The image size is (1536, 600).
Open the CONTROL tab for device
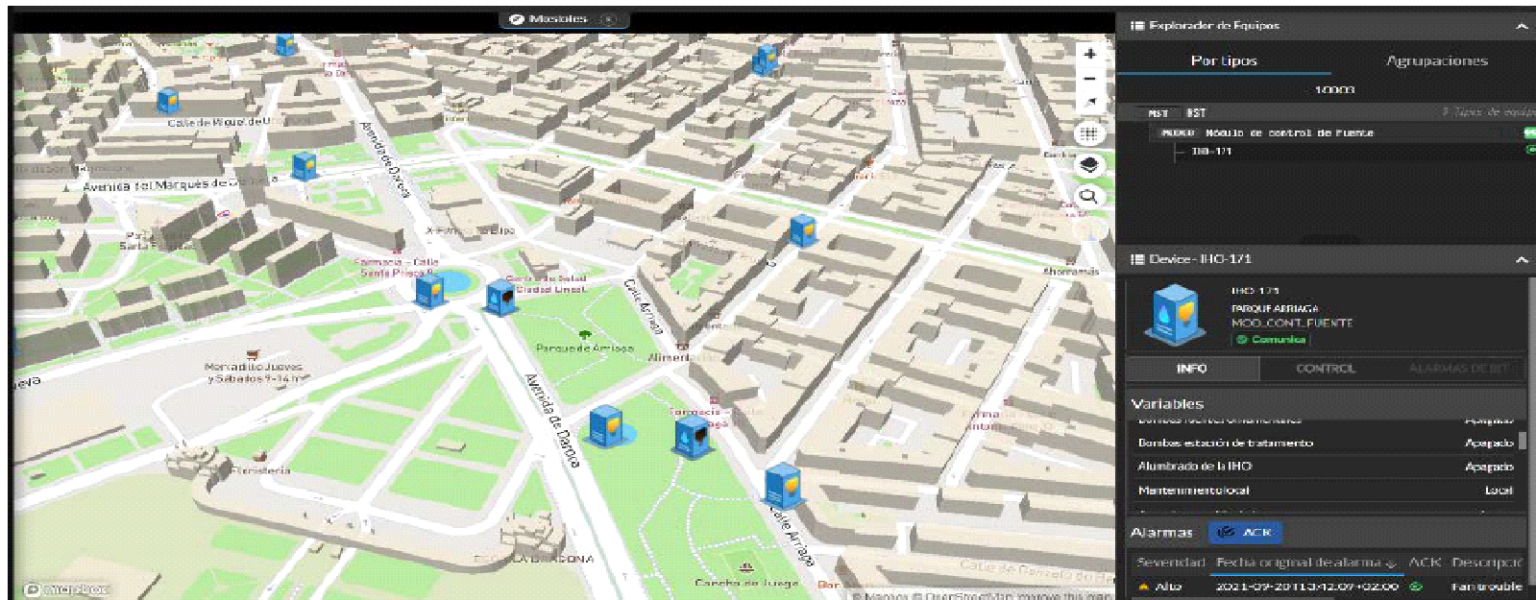[1325, 368]
